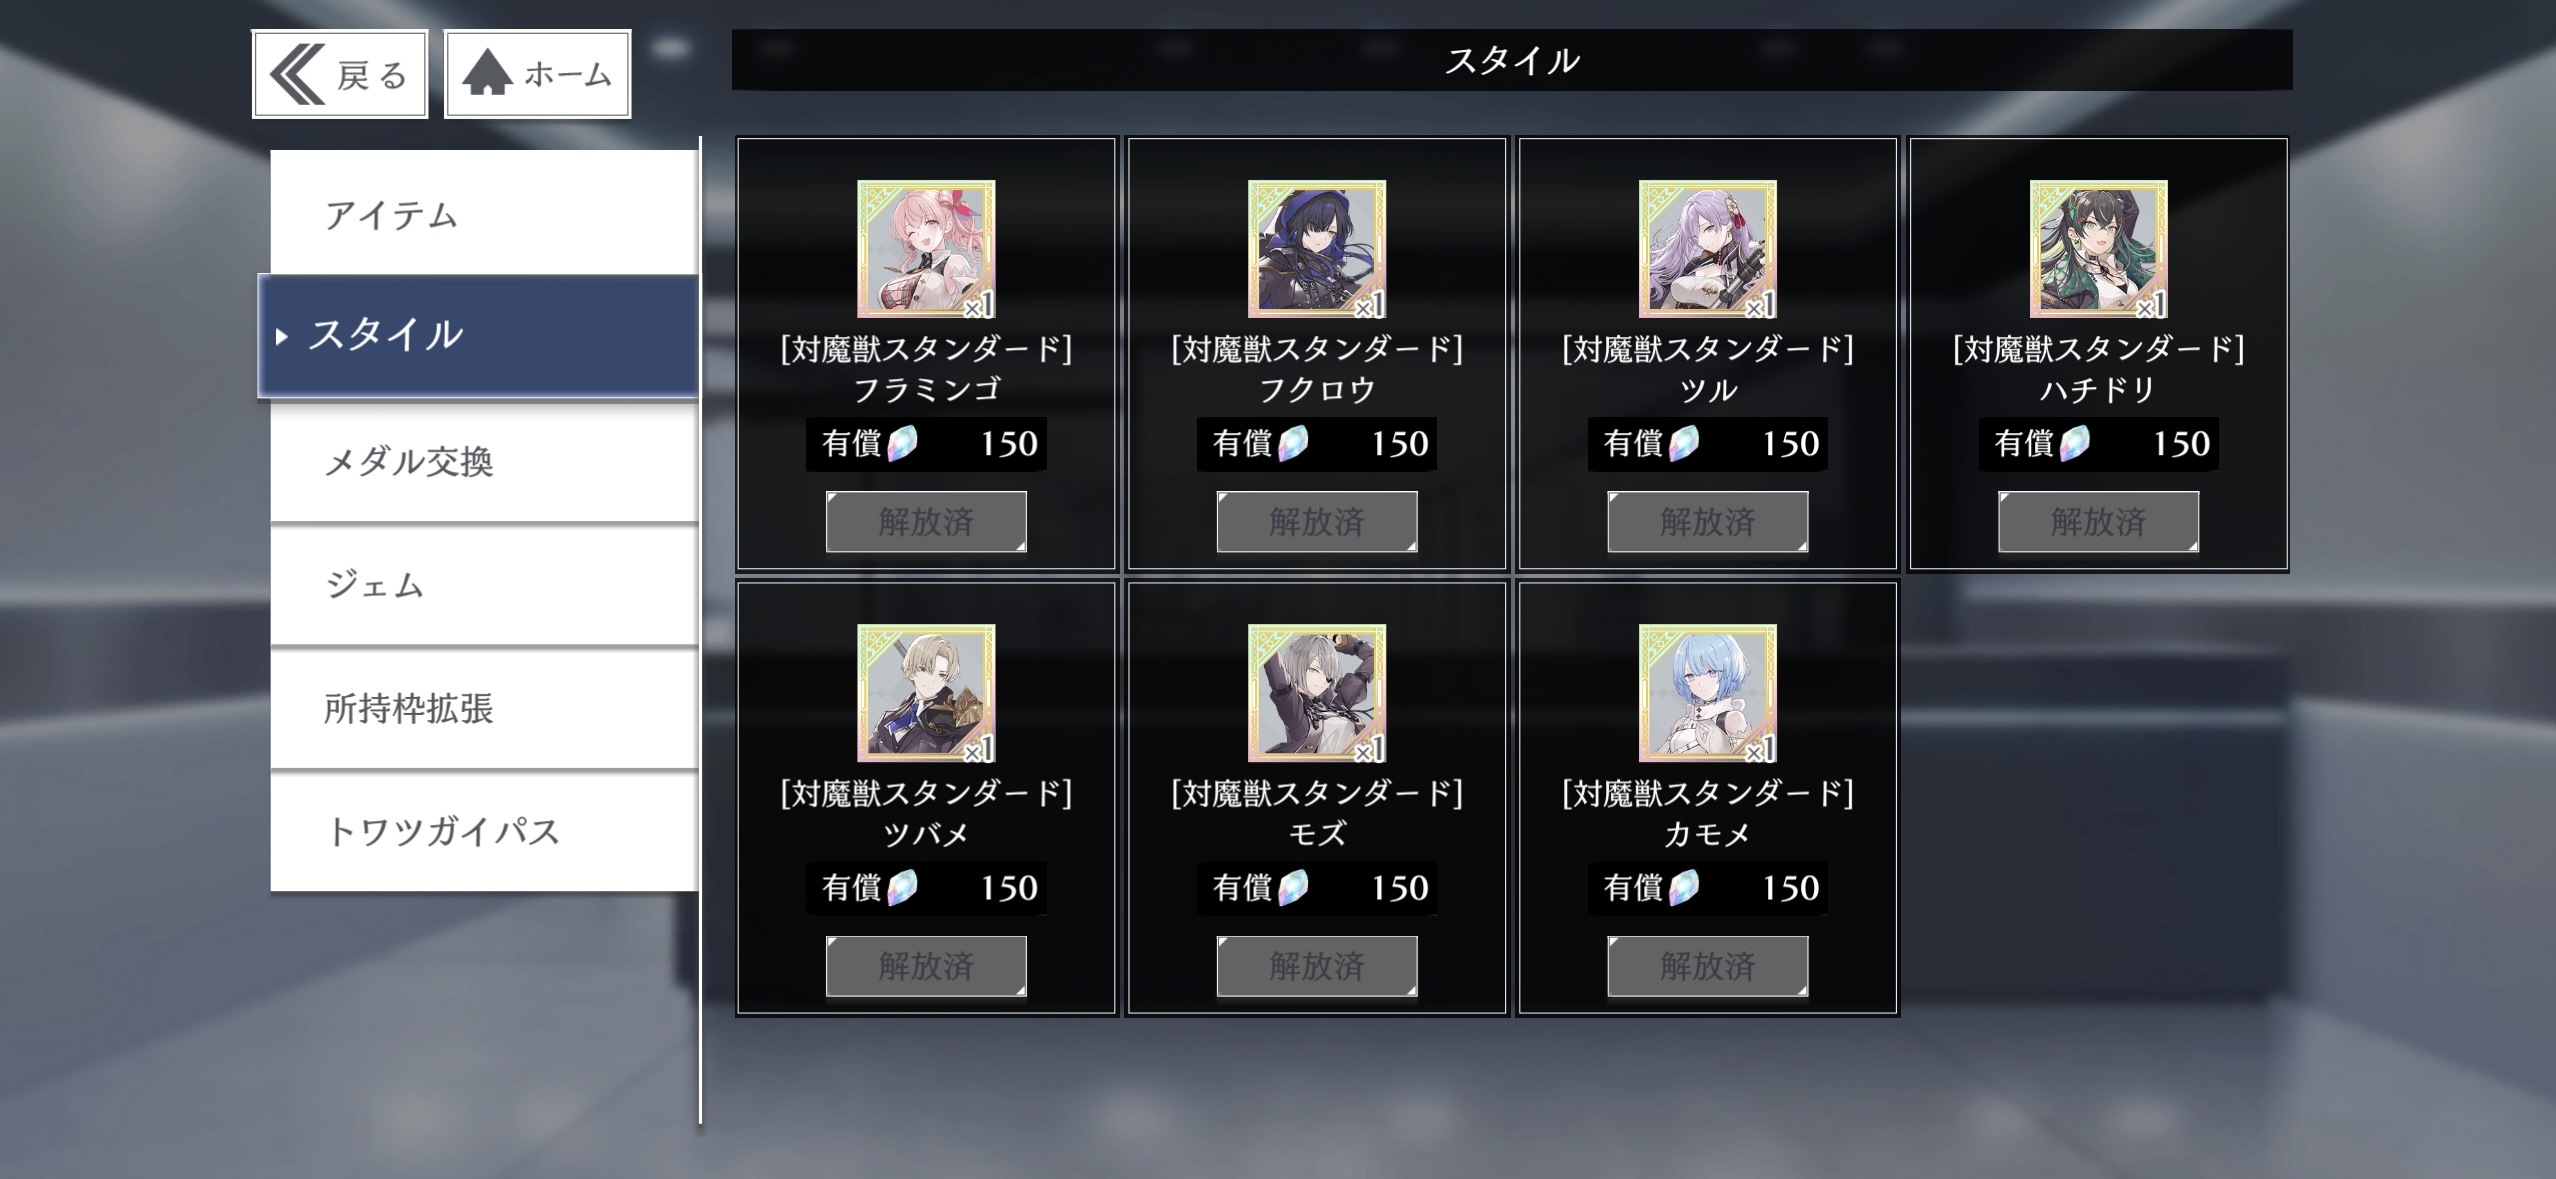The height and width of the screenshot is (1179, 2556).
Task: Click the フクロウ character portrait icon
Action: (1317, 249)
